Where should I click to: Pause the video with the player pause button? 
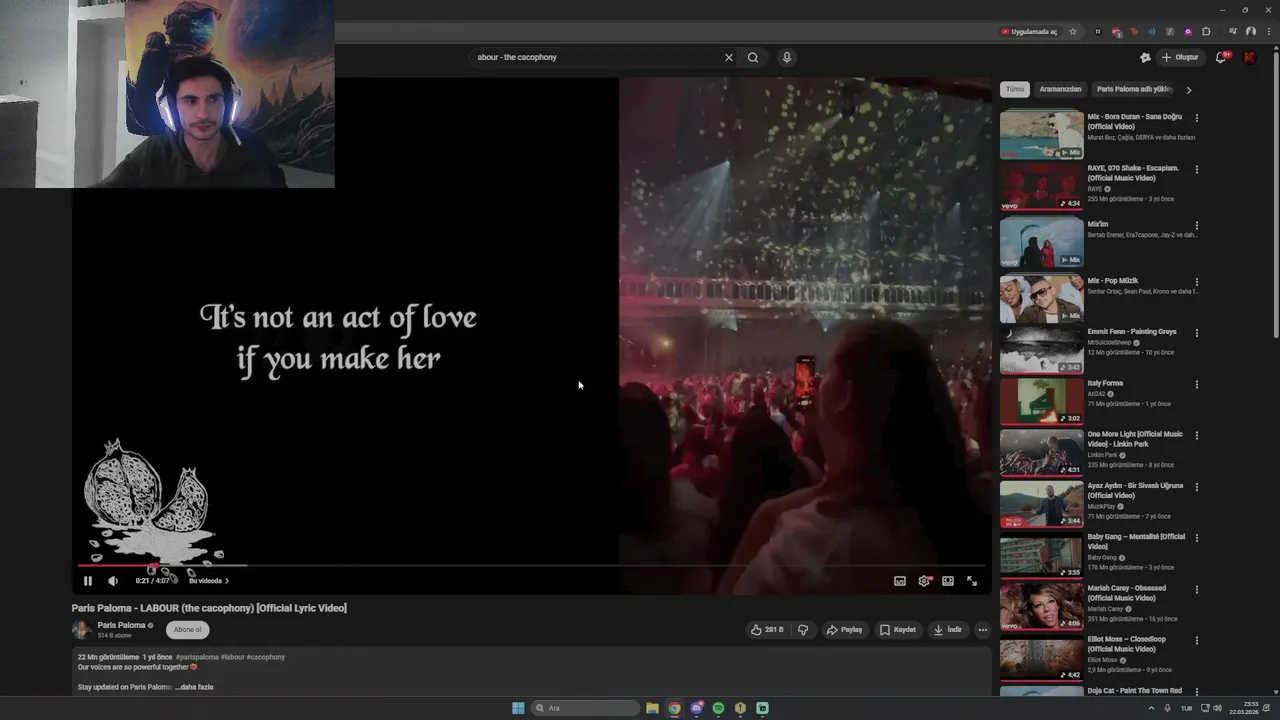pos(87,581)
